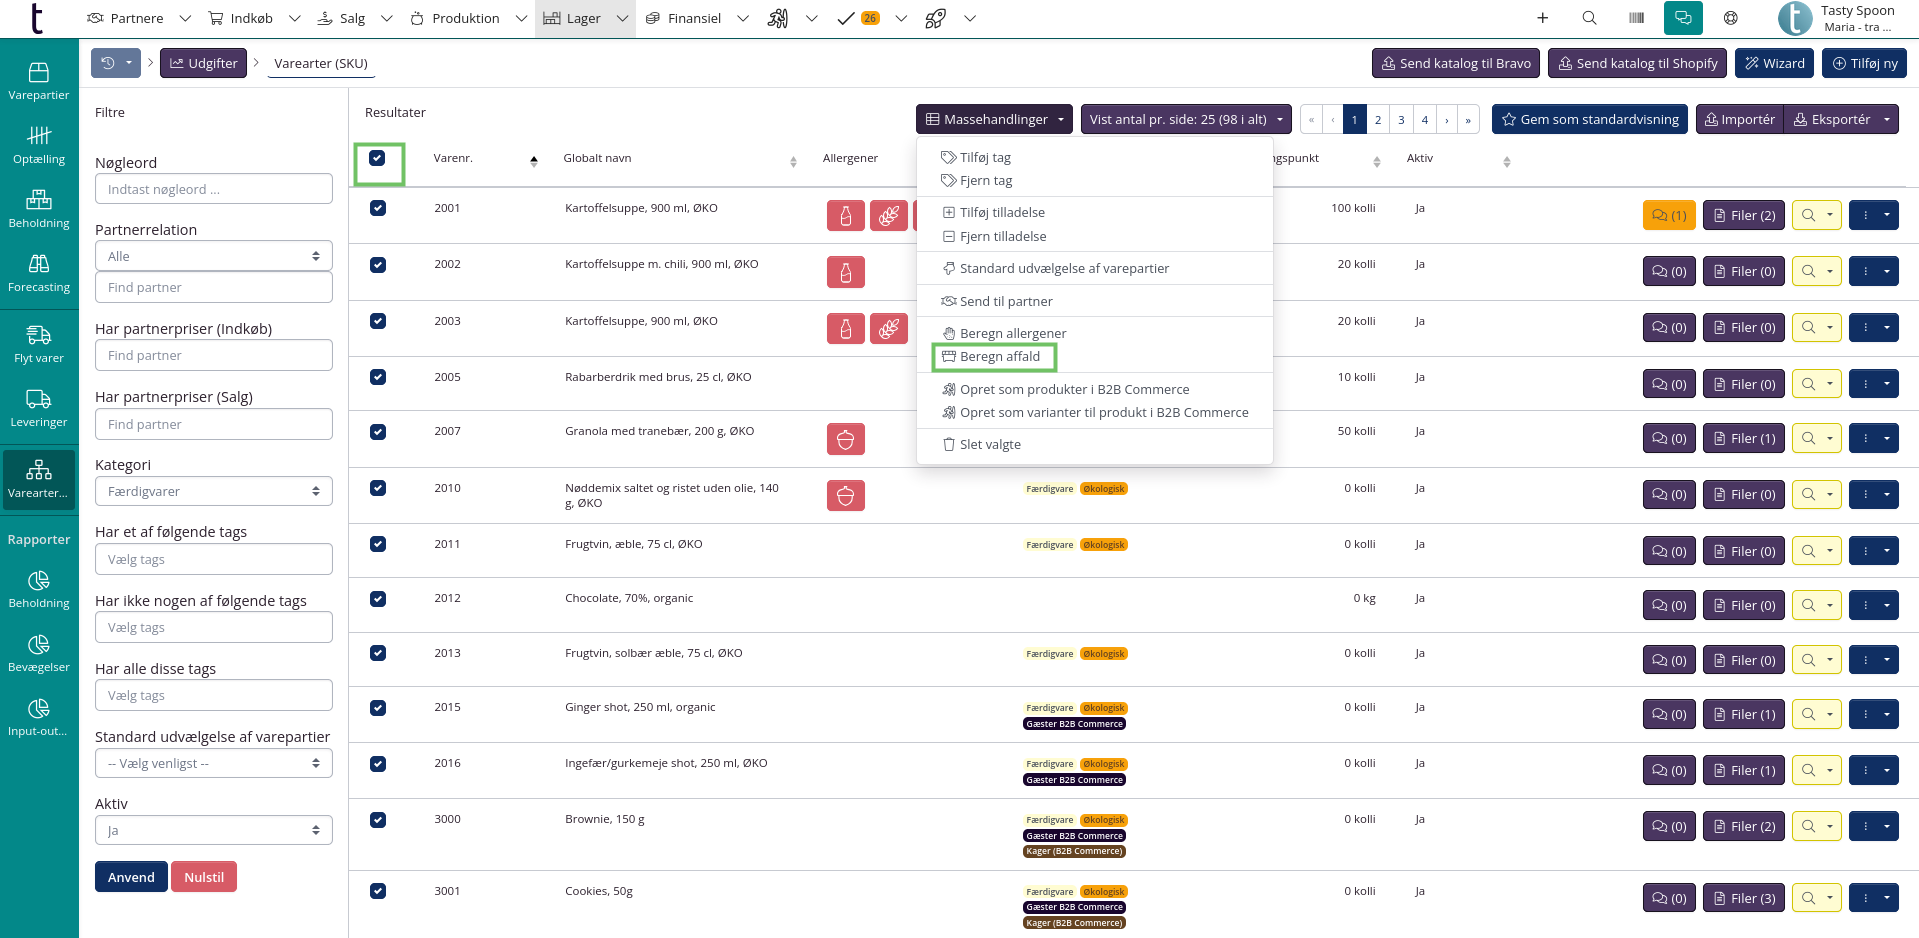The width and height of the screenshot is (1919, 938).
Task: Click the Forecasting sidebar icon
Action: pos(38,273)
